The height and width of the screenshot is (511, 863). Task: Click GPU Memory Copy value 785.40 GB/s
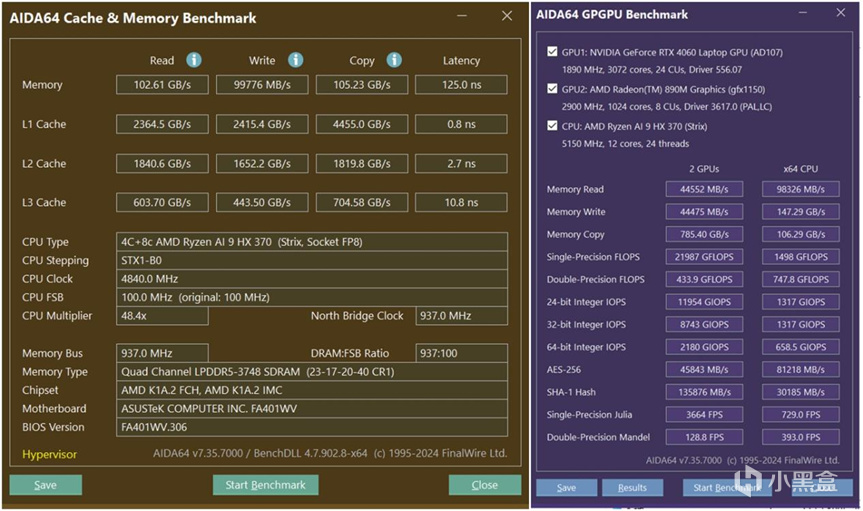(x=704, y=235)
